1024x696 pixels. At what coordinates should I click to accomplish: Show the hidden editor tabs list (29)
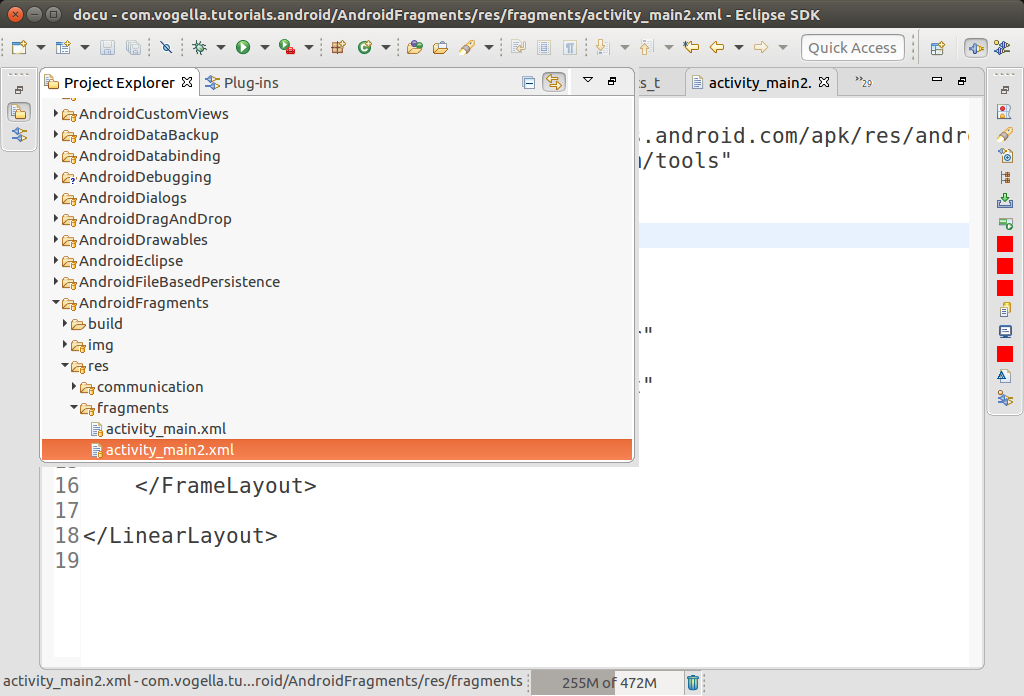point(863,82)
